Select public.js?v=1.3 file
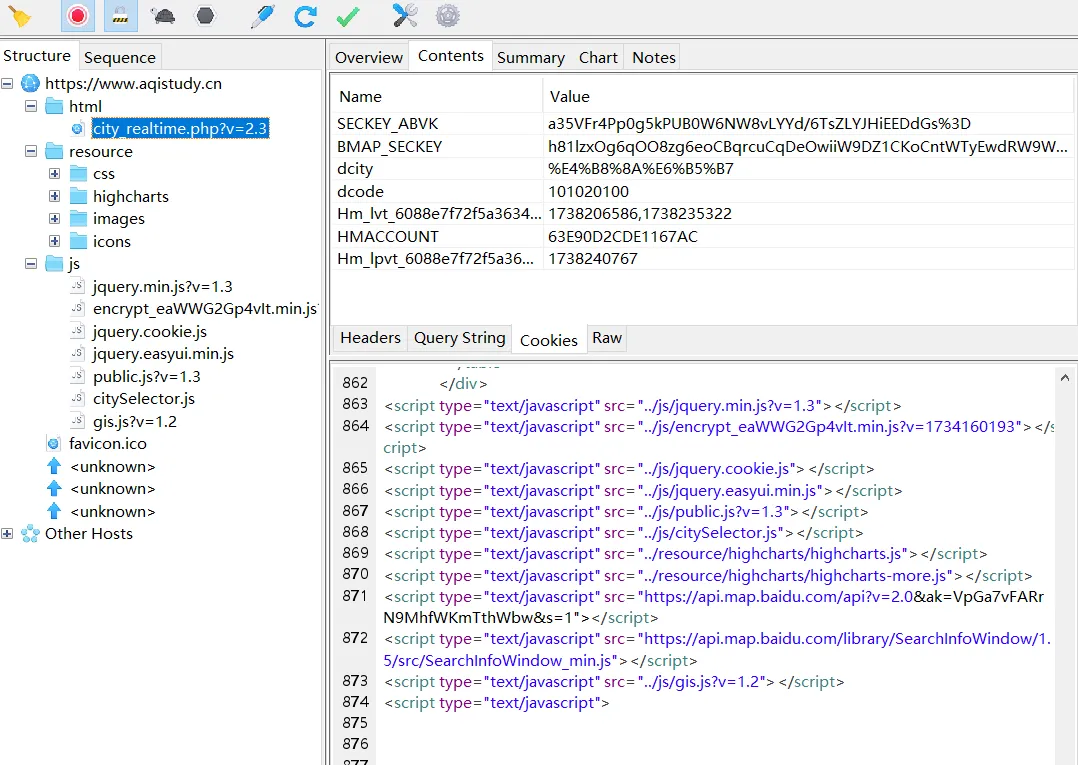 click(x=147, y=377)
